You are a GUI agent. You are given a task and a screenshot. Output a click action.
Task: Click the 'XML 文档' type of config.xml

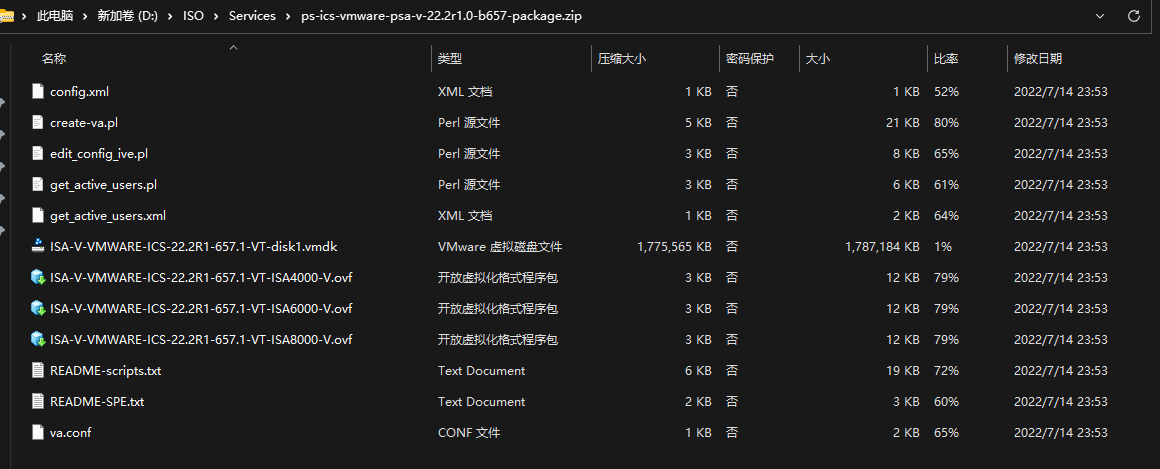[x=465, y=92]
